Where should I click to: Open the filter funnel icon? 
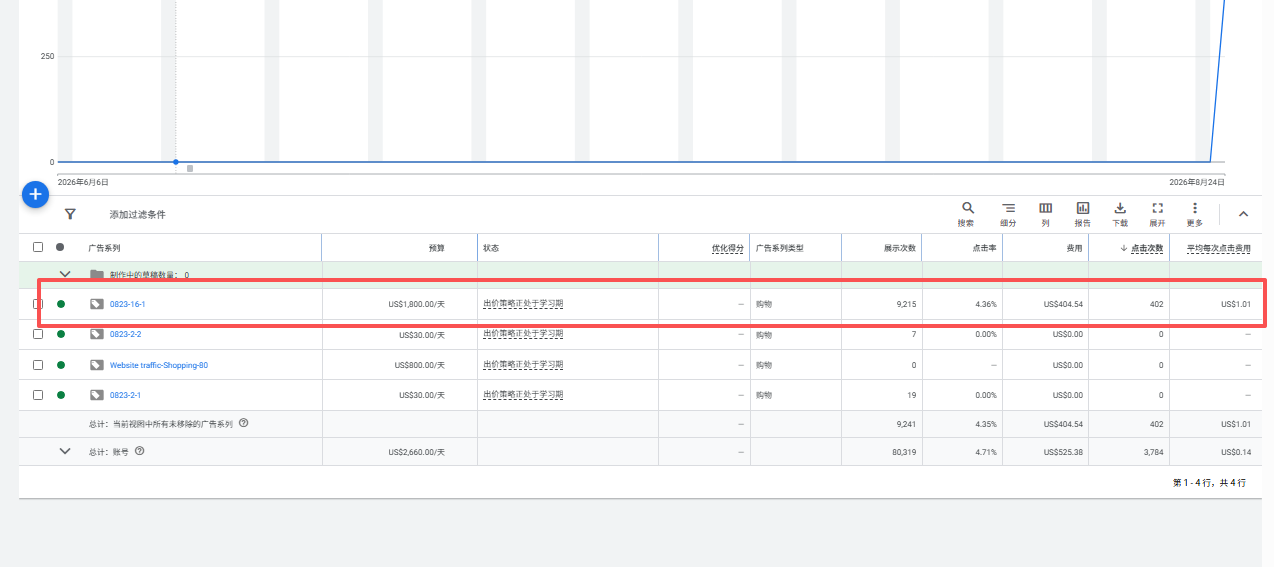[70, 214]
